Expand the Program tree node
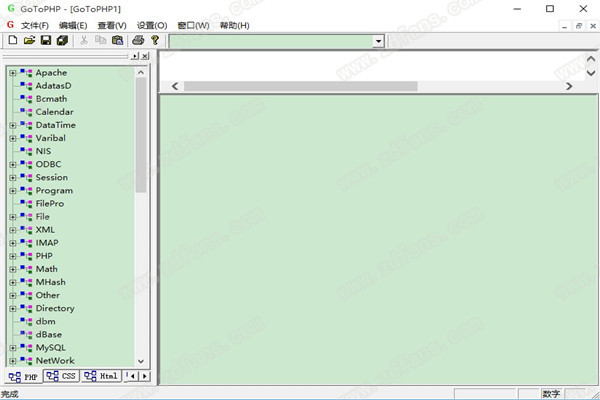 [13, 191]
